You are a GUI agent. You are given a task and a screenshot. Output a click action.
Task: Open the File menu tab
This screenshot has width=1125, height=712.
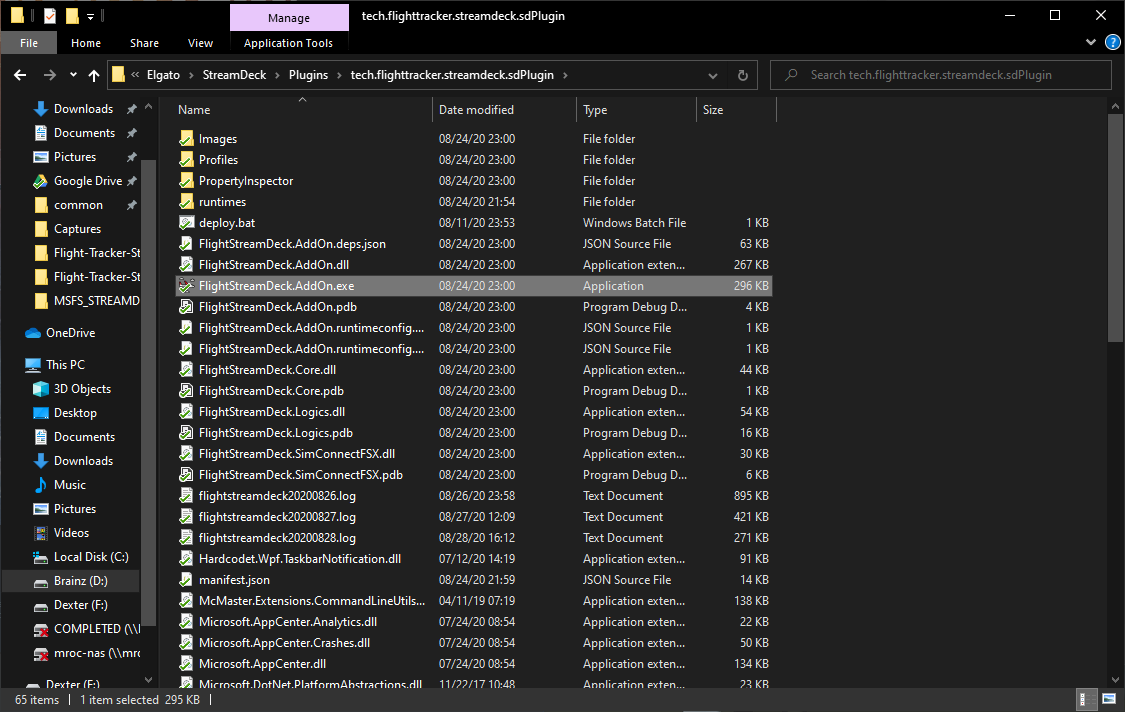[29, 43]
